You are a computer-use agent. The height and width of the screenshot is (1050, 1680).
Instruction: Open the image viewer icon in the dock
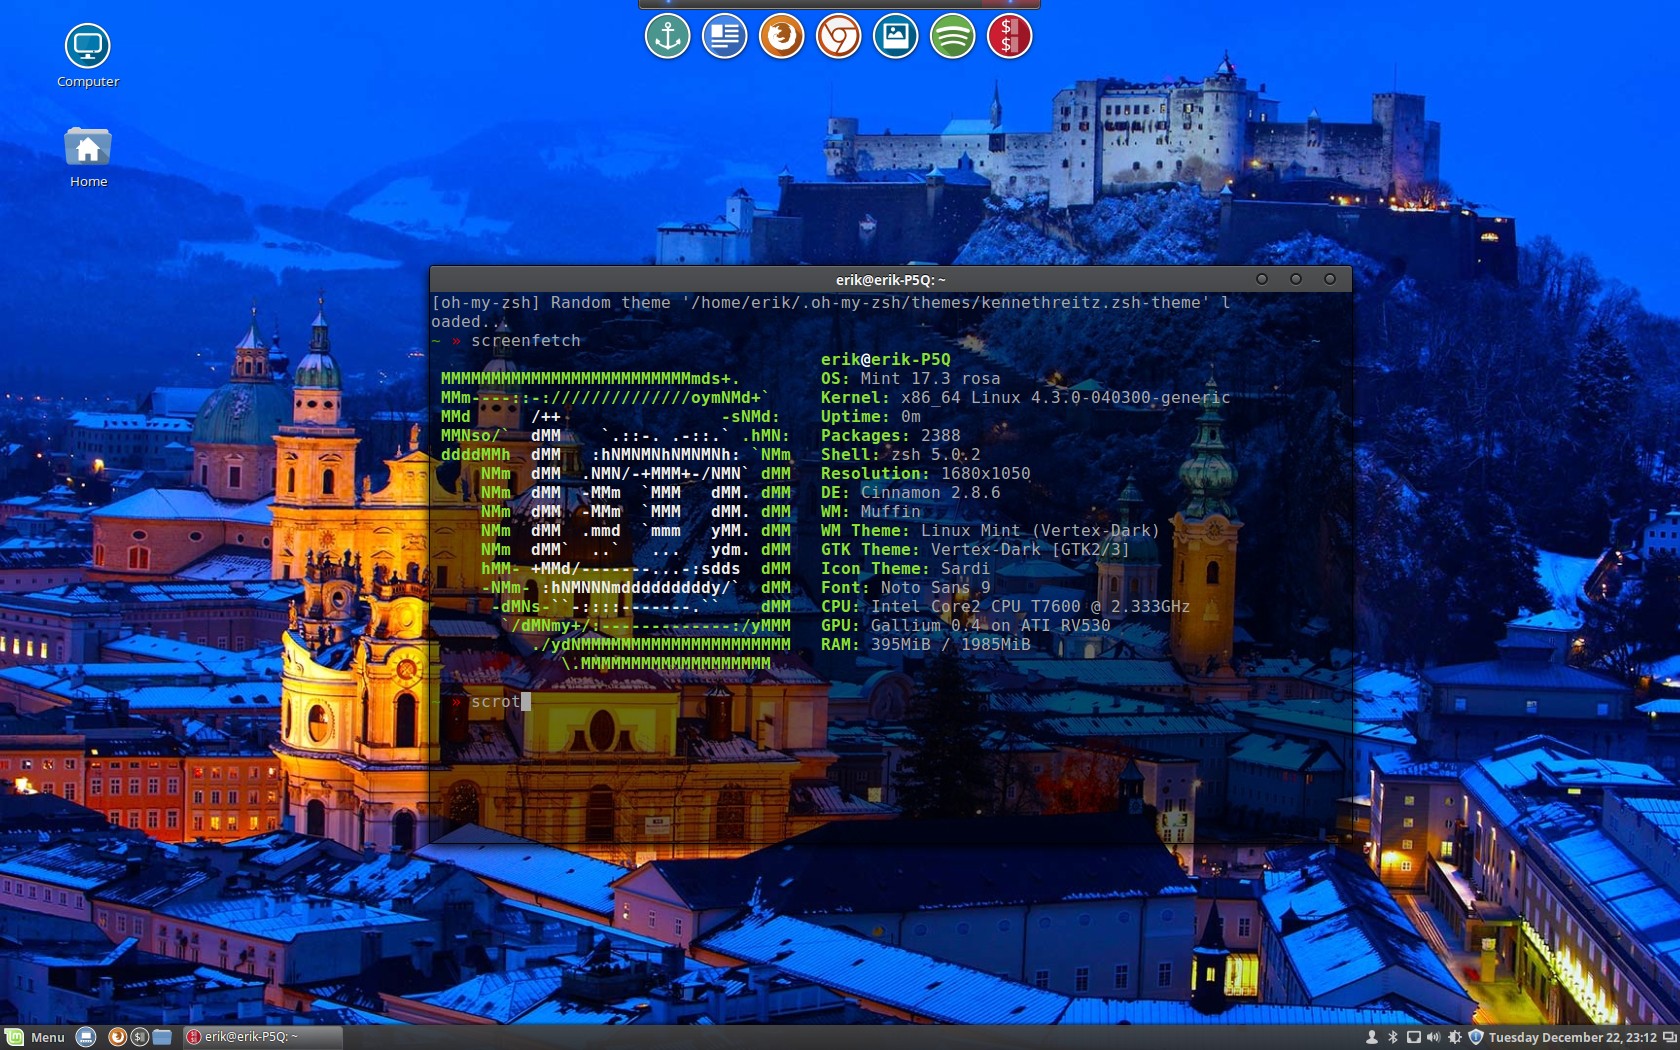coord(895,37)
